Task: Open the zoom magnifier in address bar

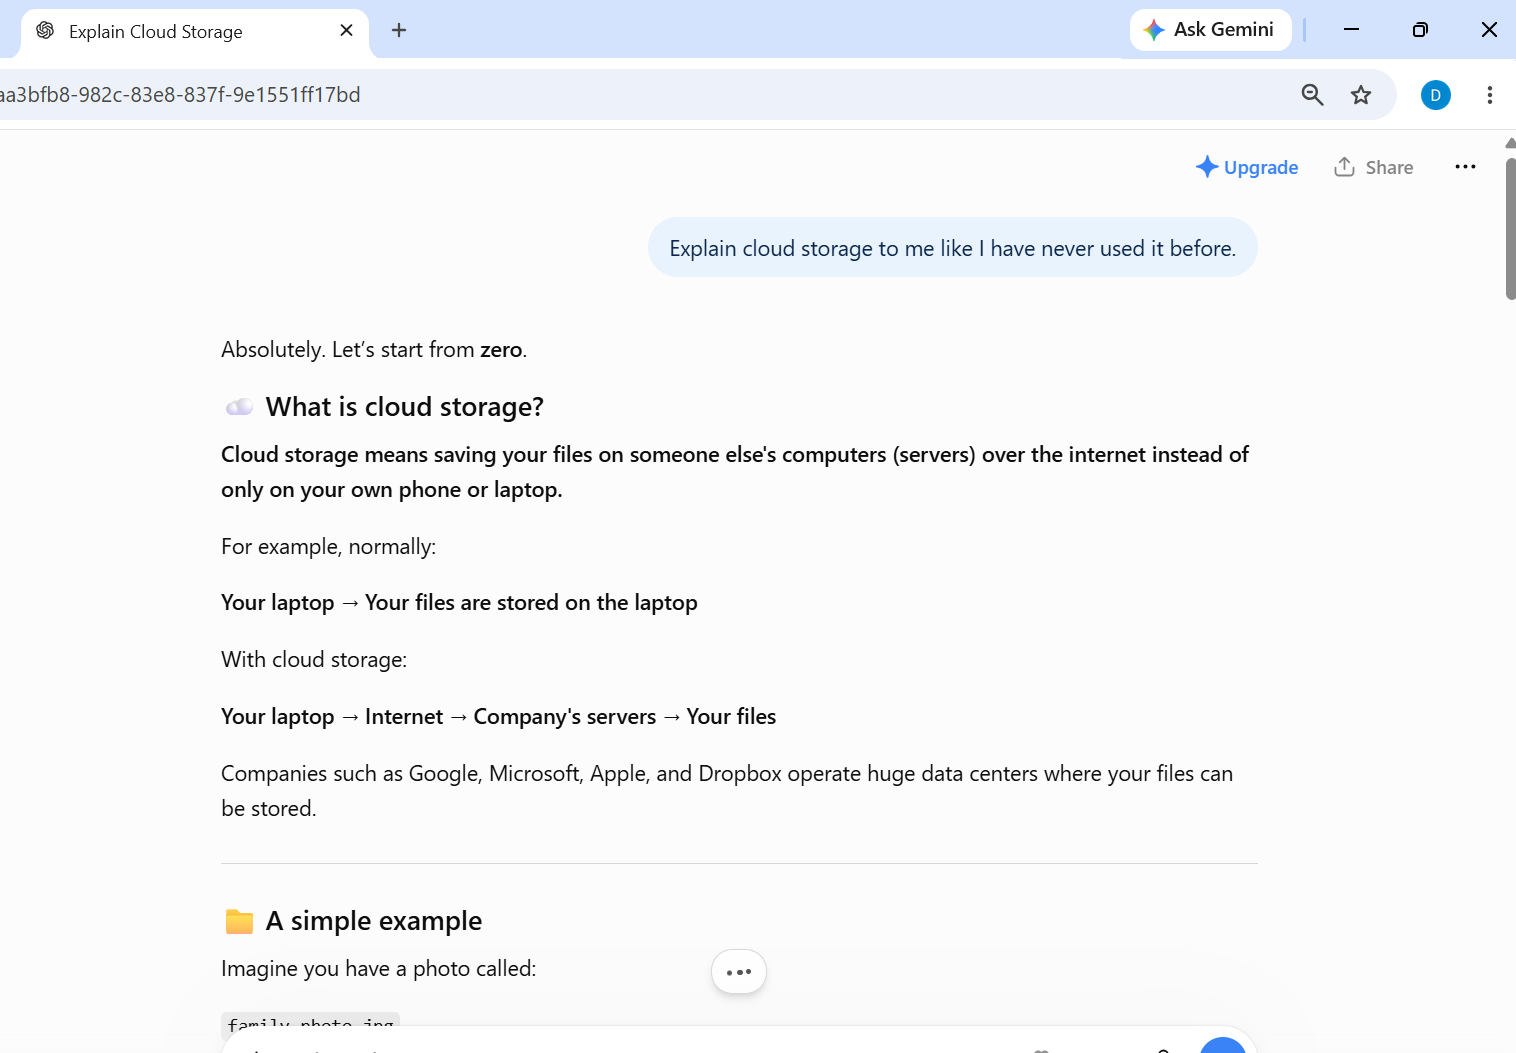Action: 1312,95
